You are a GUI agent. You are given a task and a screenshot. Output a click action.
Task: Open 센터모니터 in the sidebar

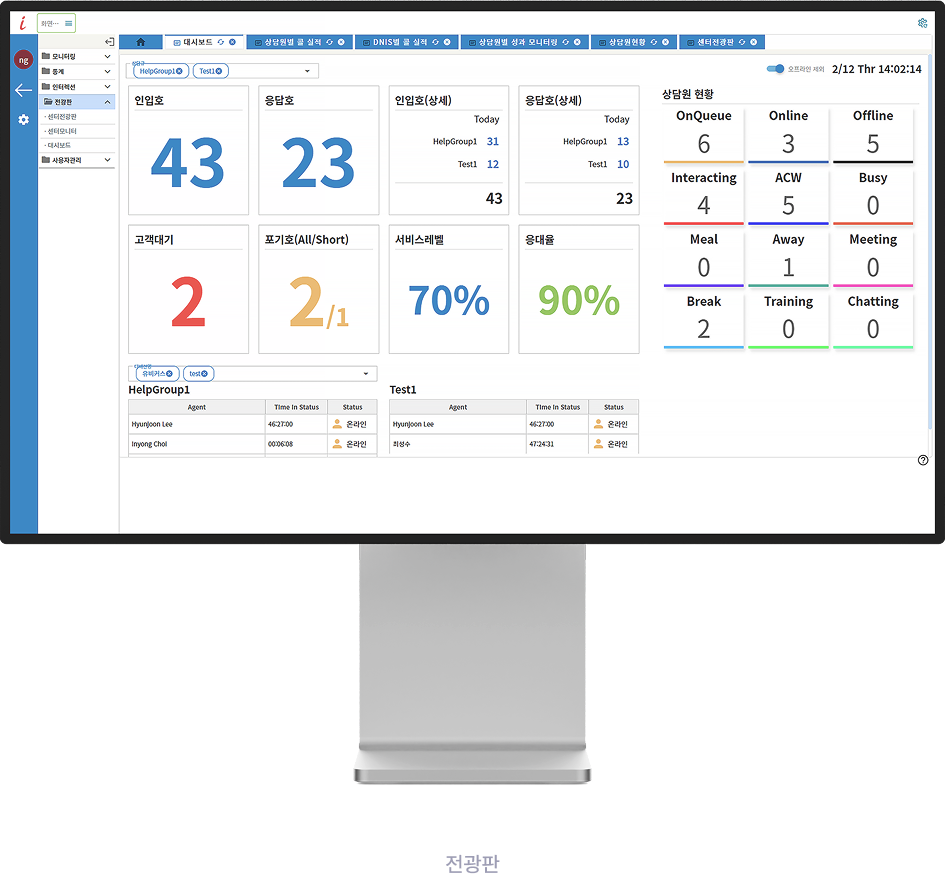point(62,131)
